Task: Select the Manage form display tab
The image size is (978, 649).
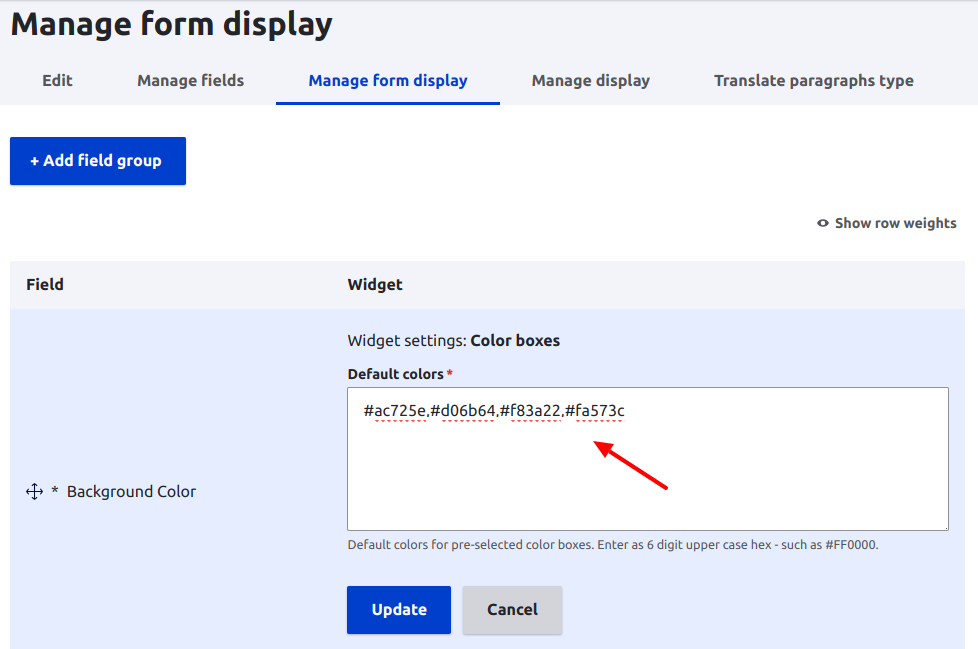Action: [x=387, y=80]
